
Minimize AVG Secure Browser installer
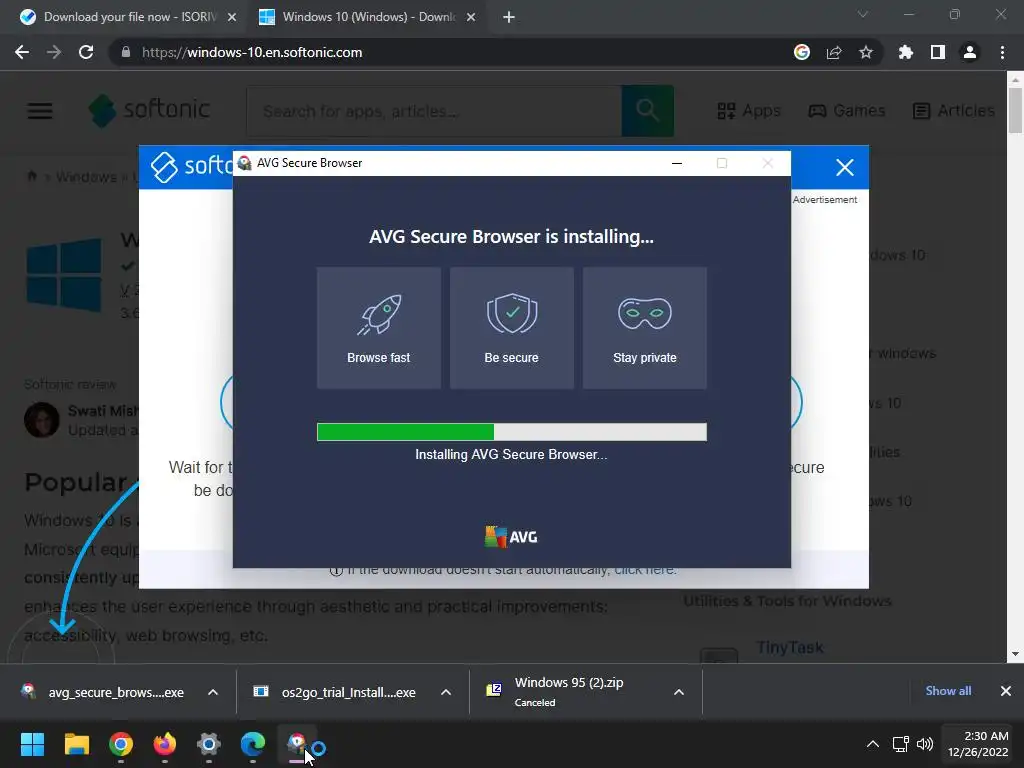[677, 163]
